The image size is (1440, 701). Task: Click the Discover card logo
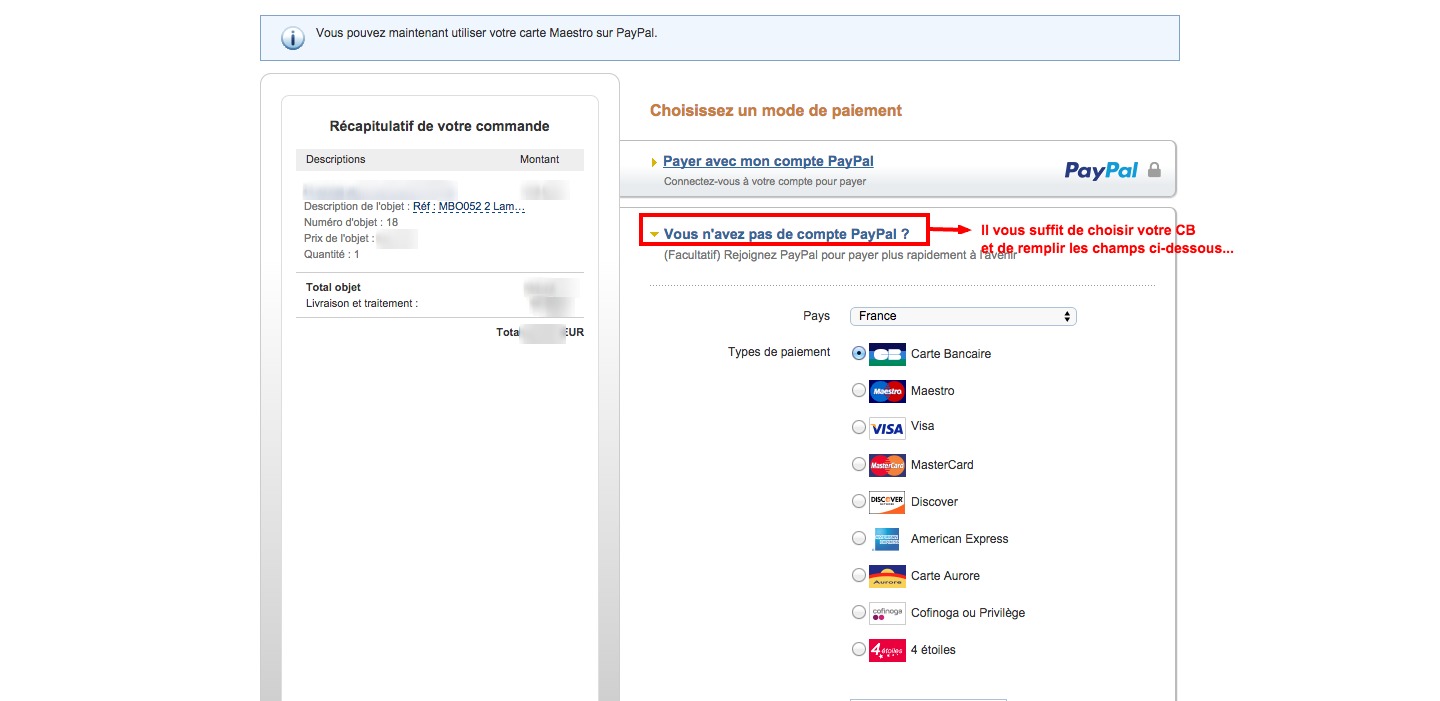click(887, 502)
